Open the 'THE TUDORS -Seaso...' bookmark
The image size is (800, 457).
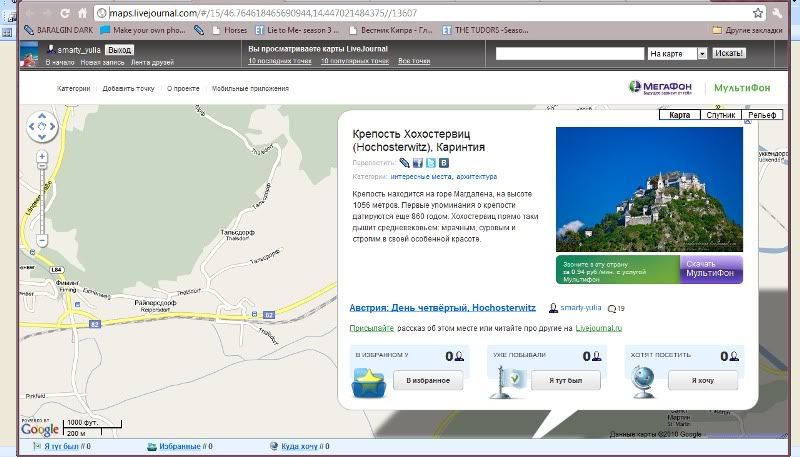(485, 30)
